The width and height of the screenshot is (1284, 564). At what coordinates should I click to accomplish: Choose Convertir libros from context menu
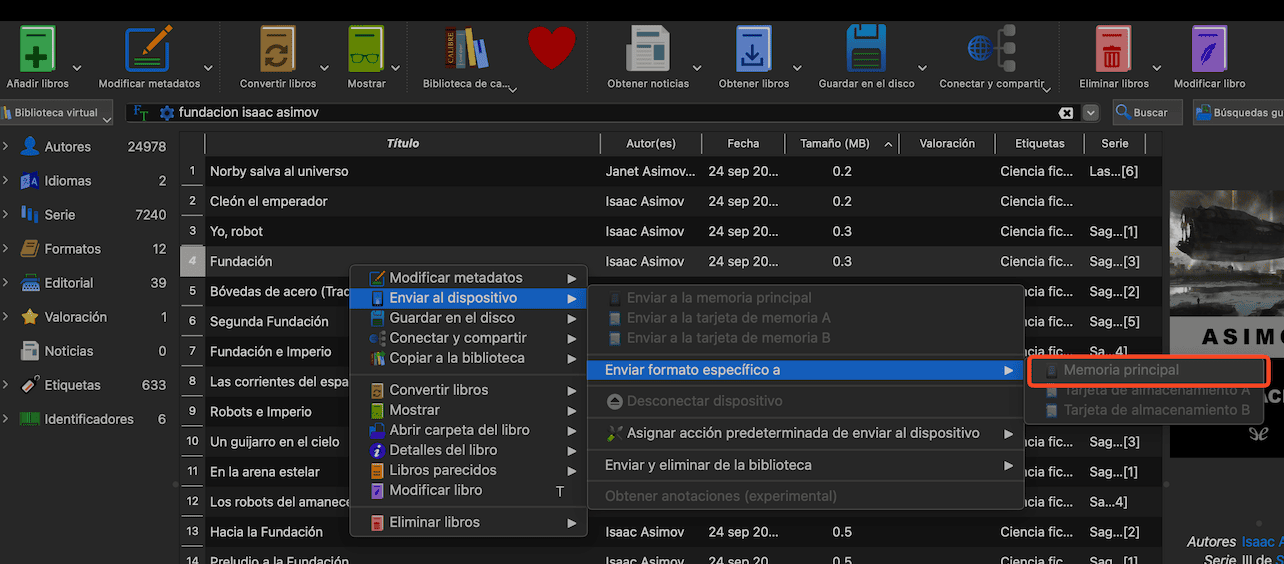(x=438, y=390)
